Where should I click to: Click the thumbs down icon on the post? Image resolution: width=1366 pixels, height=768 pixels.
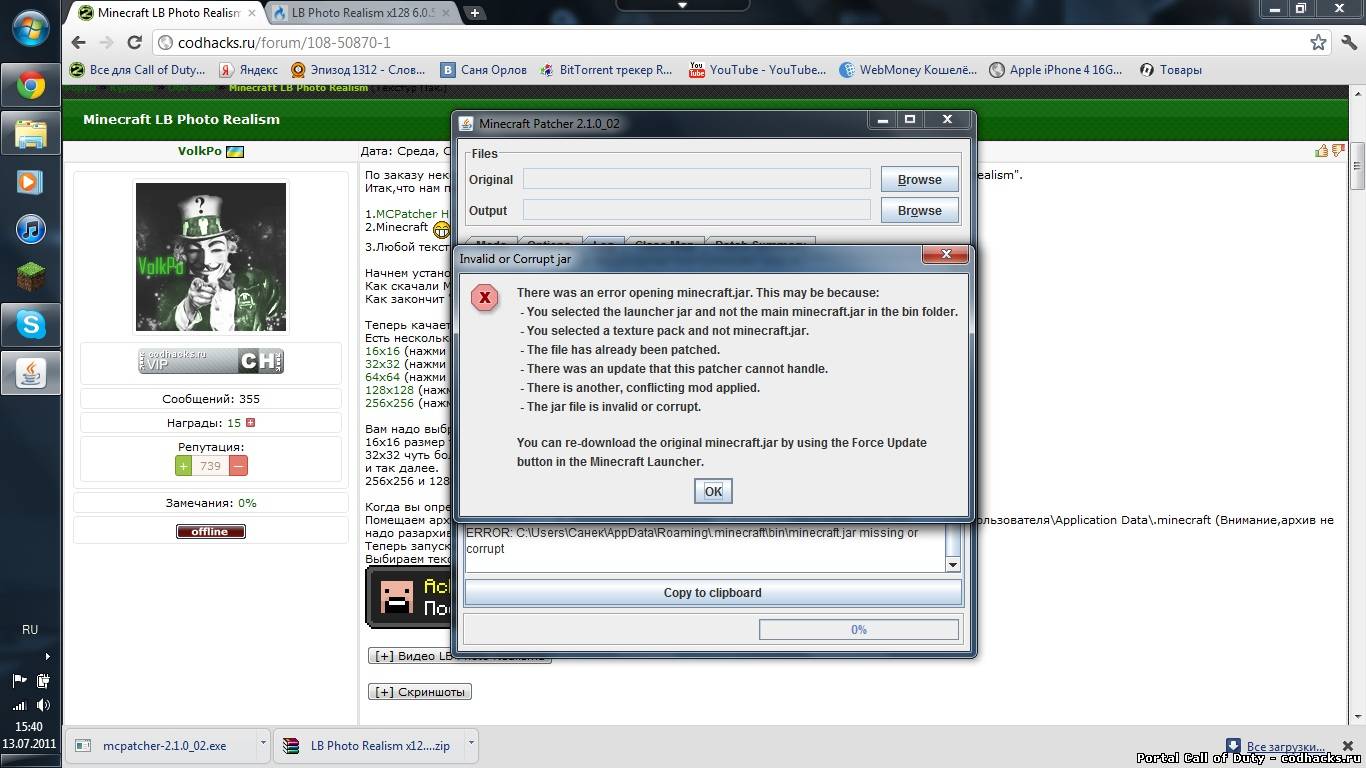(1338, 151)
